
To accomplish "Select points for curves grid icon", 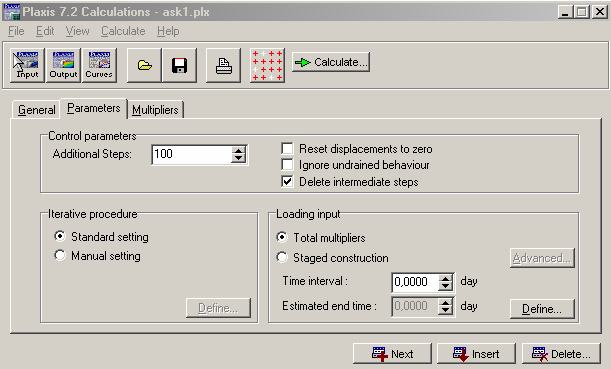I will (x=267, y=65).
